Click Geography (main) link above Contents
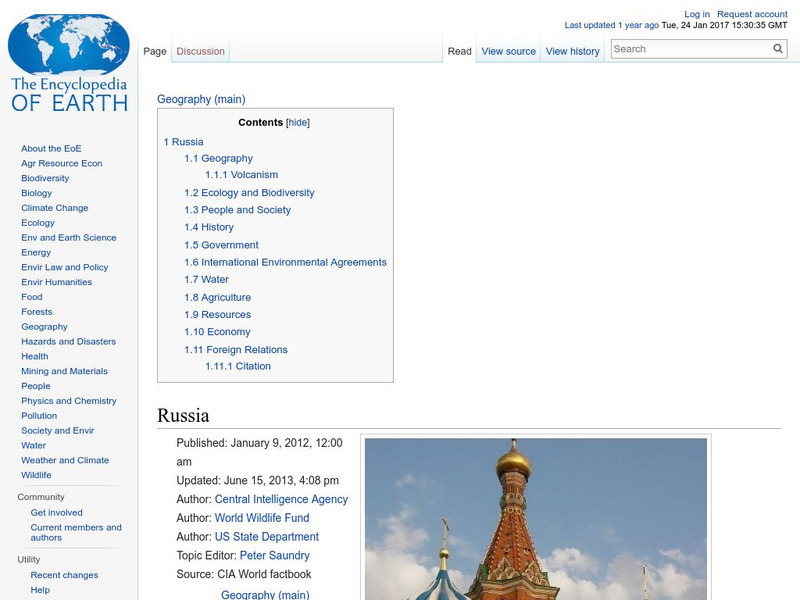Viewport: 800px width, 600px height. pos(201,99)
